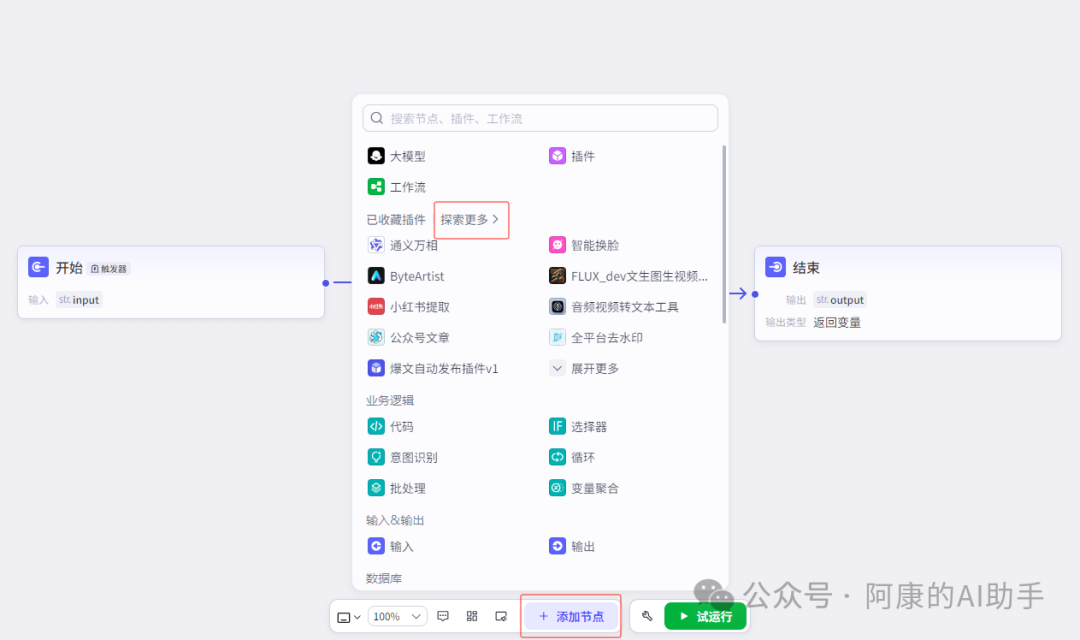Add a 批处理 node

pyautogui.click(x=396, y=488)
